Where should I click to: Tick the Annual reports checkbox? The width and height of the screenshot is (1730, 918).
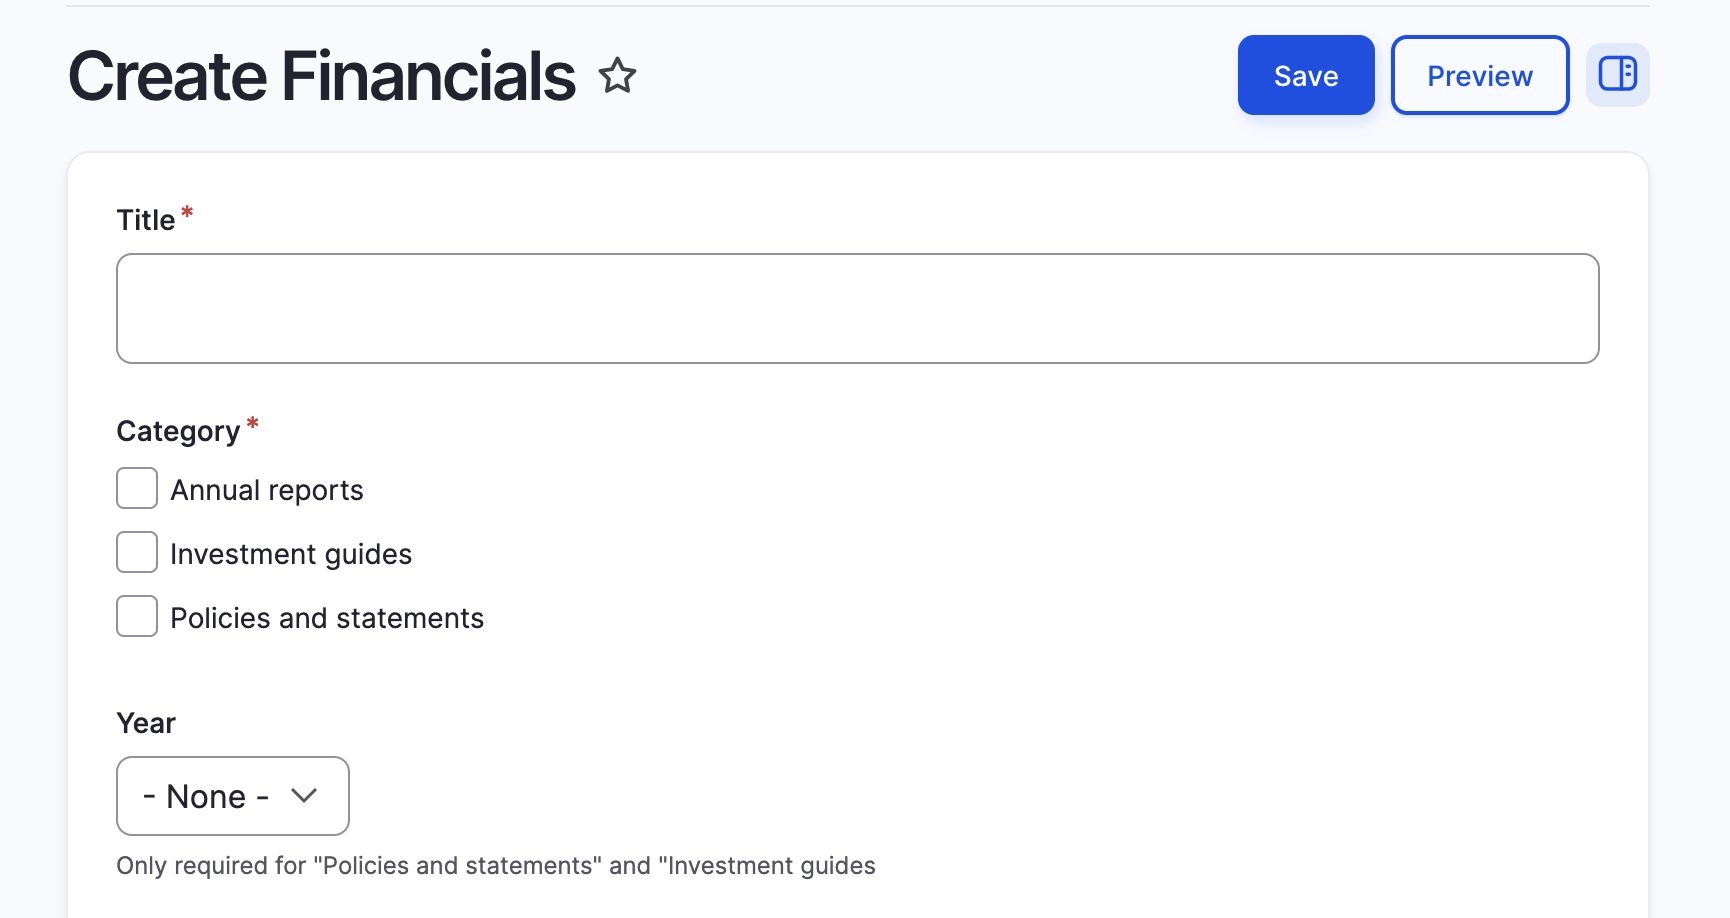(137, 489)
